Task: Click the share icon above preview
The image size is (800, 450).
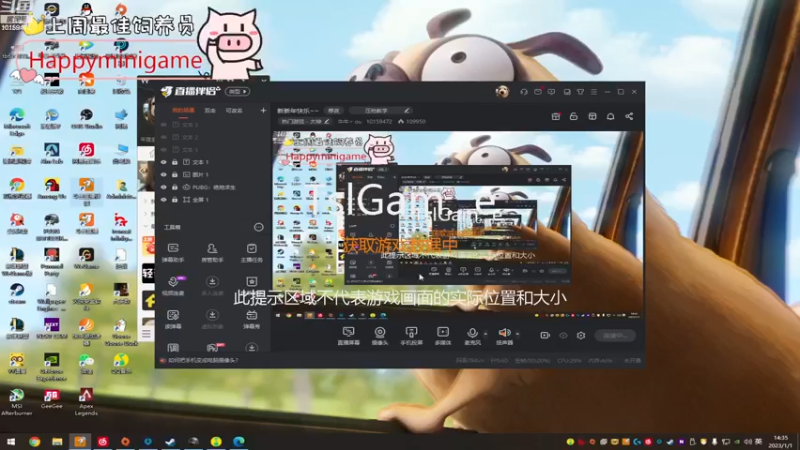Action: point(629,116)
